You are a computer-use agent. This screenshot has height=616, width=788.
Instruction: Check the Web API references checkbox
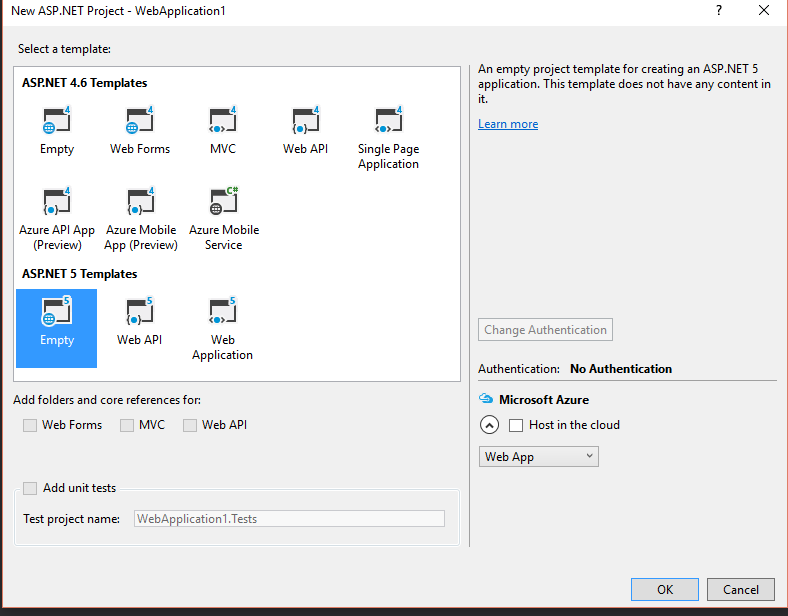[190, 426]
